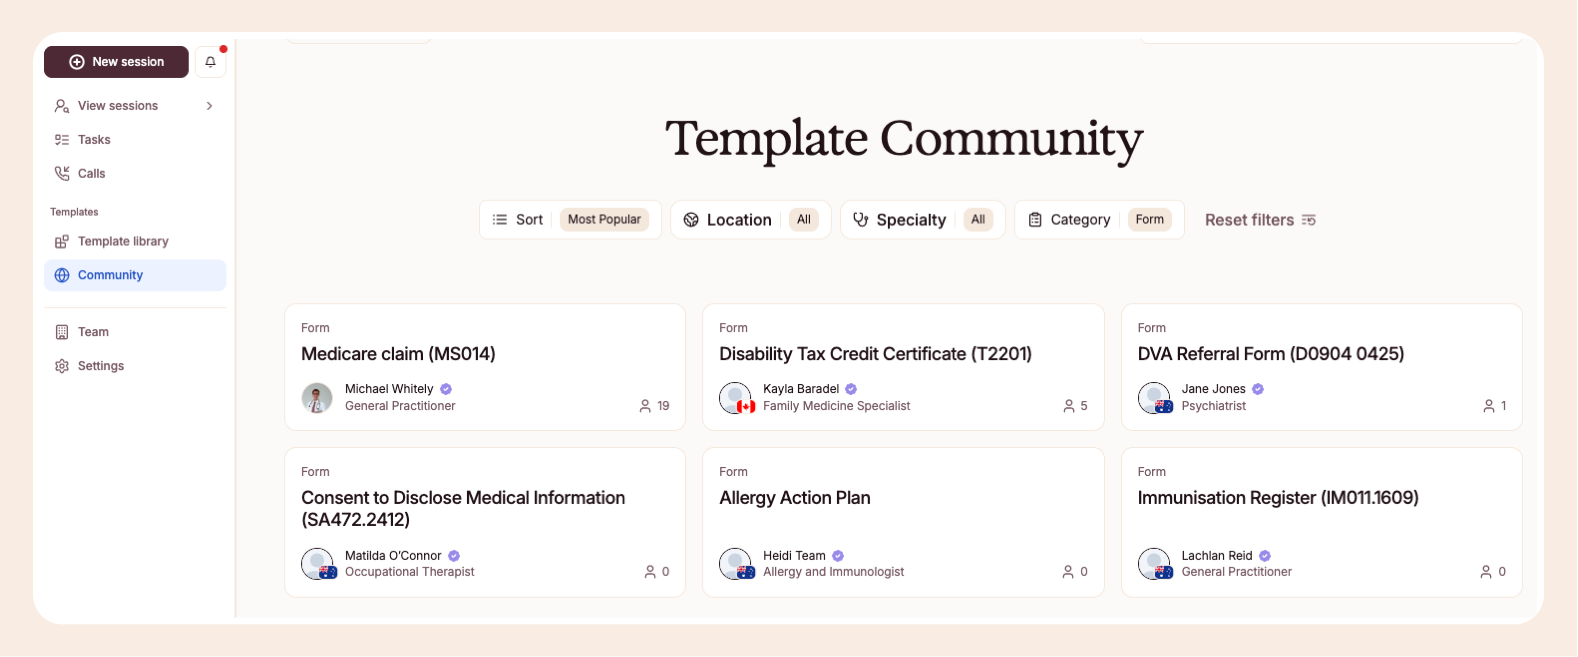Click the Specialty stethoscope icon
The width and height of the screenshot is (1578, 657).
click(x=861, y=220)
